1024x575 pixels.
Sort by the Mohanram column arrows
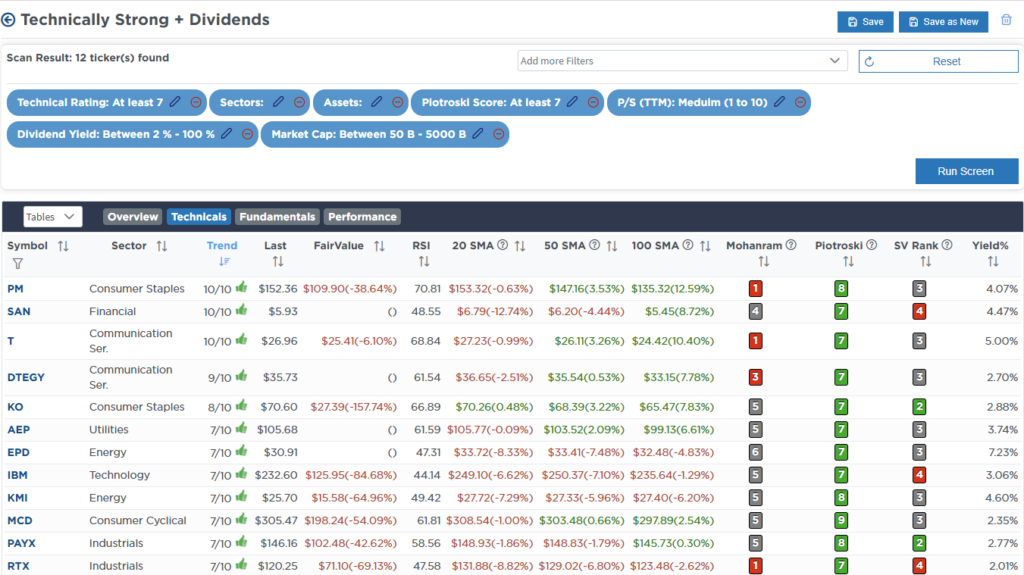(x=763, y=261)
